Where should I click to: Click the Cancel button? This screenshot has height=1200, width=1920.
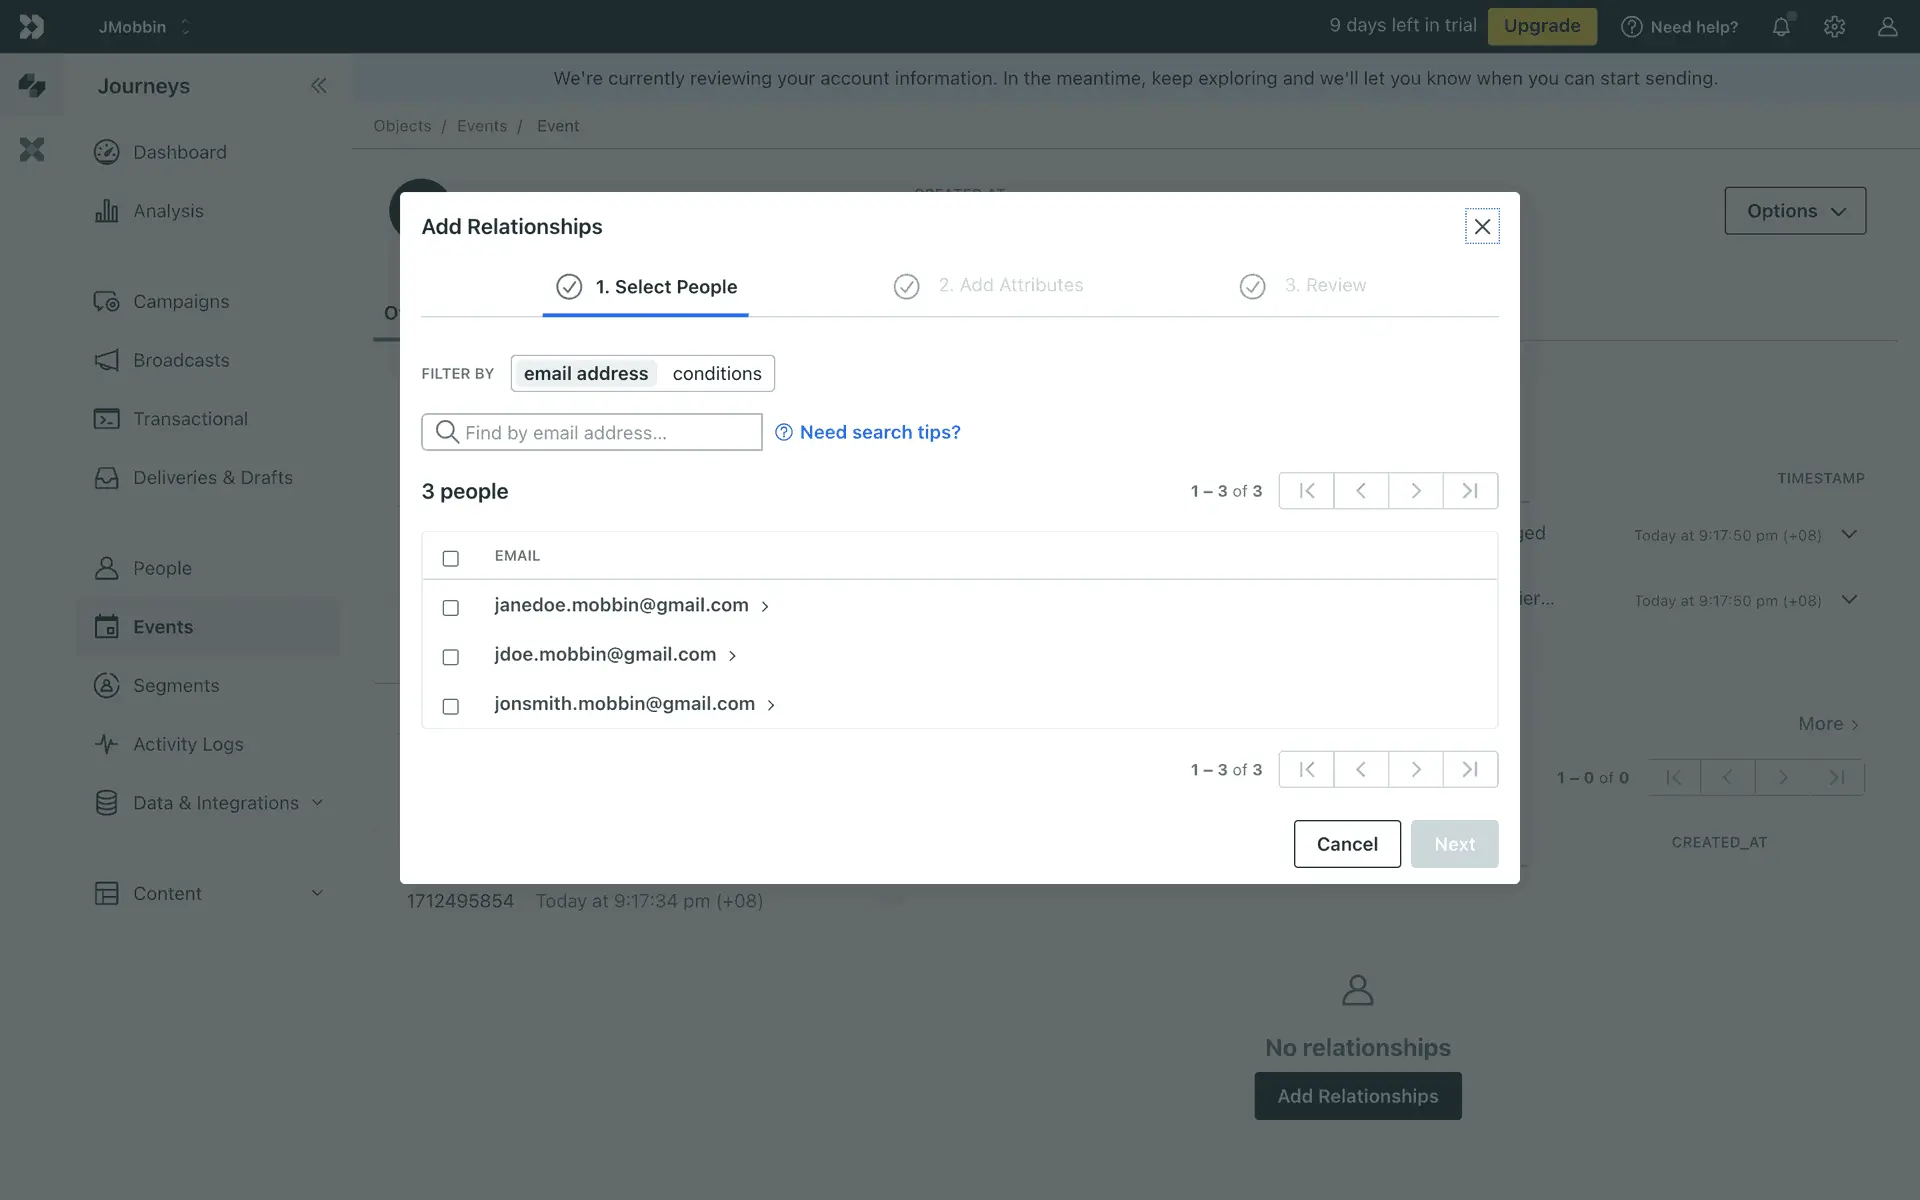[1346, 844]
